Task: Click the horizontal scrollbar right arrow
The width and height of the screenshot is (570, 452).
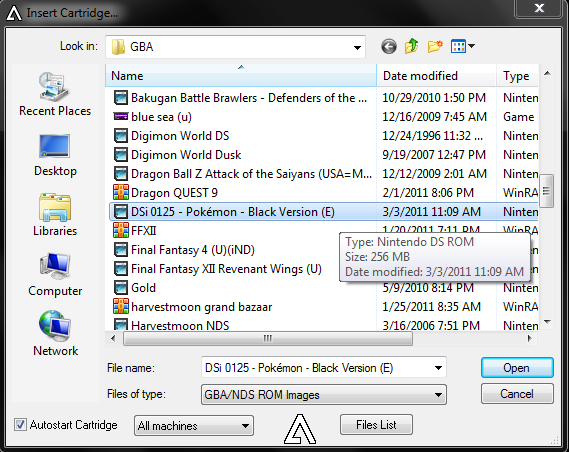Action: [x=530, y=339]
